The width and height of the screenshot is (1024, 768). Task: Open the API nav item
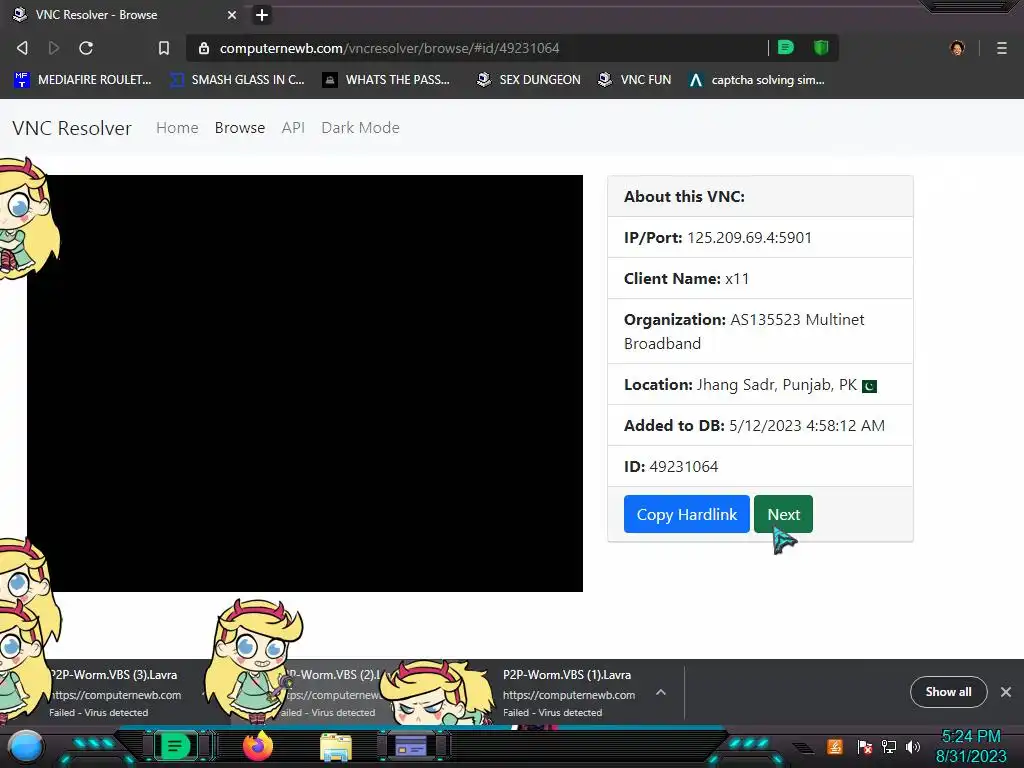pos(293,127)
